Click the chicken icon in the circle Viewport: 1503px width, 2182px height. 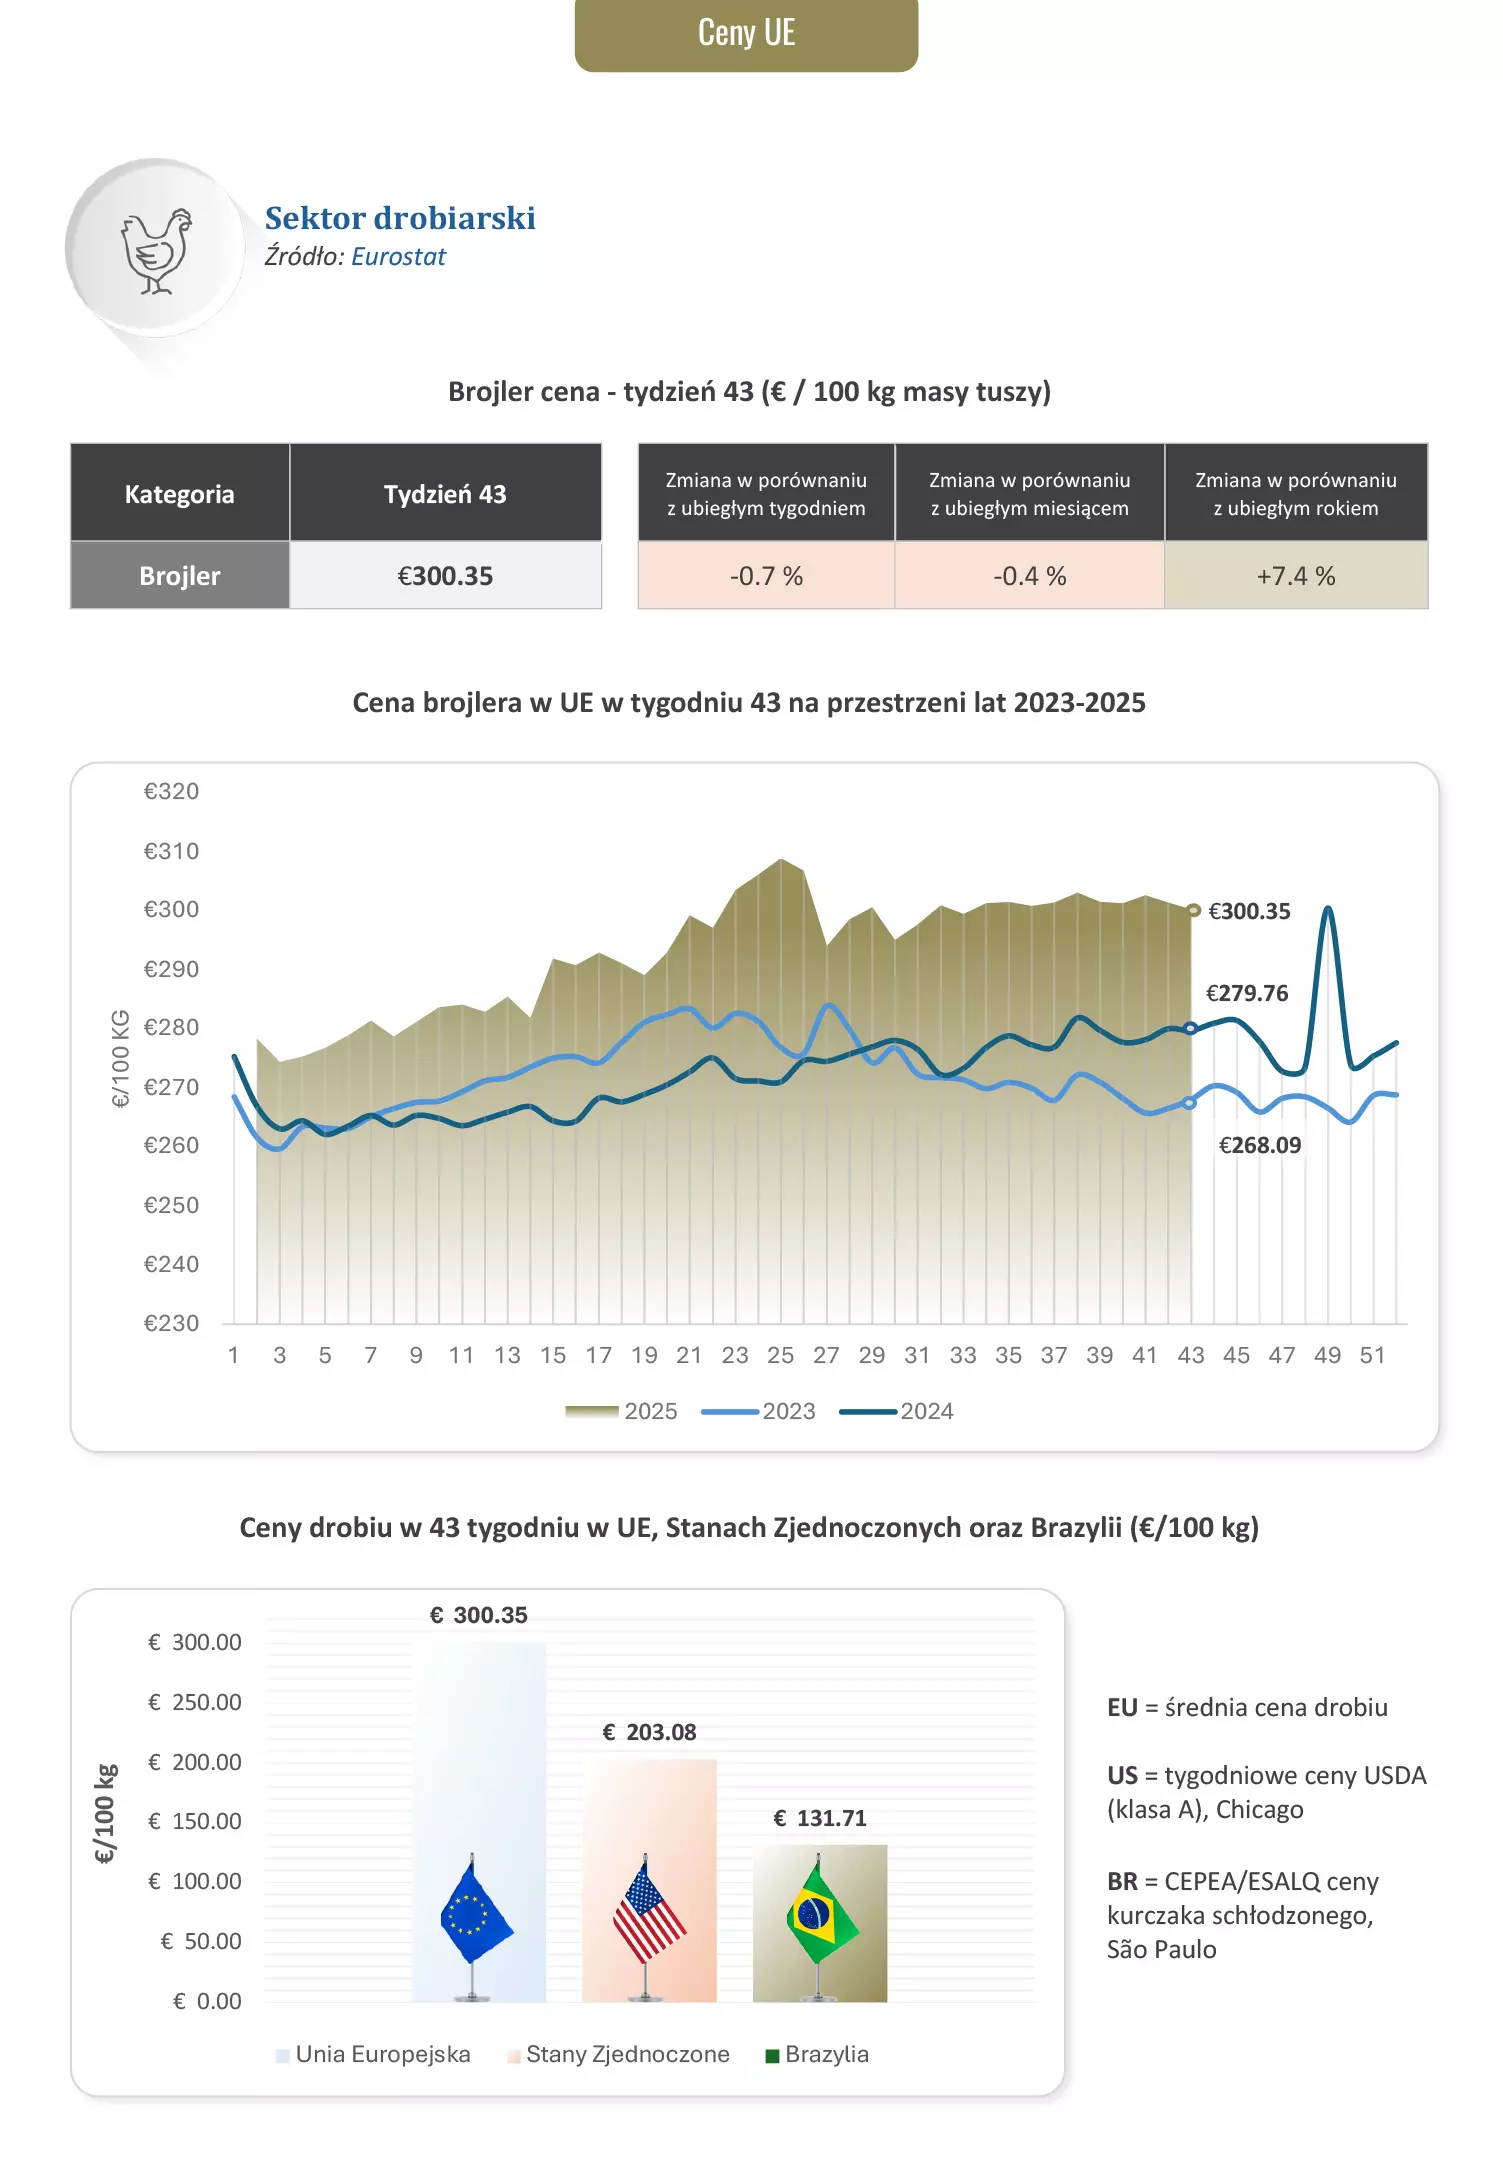click(x=155, y=250)
